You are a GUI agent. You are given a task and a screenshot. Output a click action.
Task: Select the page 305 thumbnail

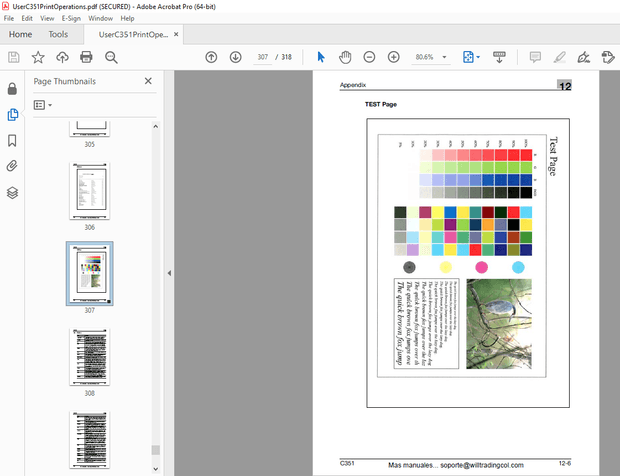tap(90, 129)
